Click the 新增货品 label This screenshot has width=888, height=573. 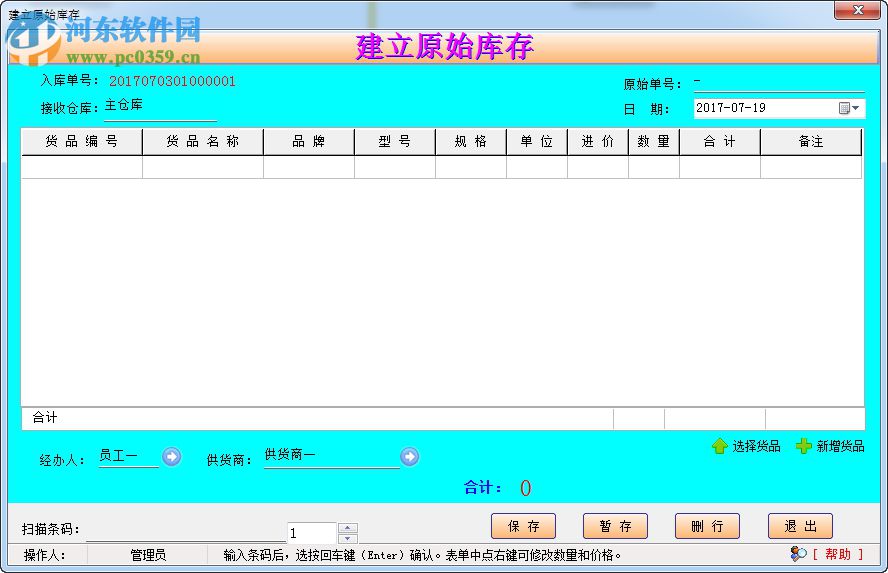coord(840,446)
